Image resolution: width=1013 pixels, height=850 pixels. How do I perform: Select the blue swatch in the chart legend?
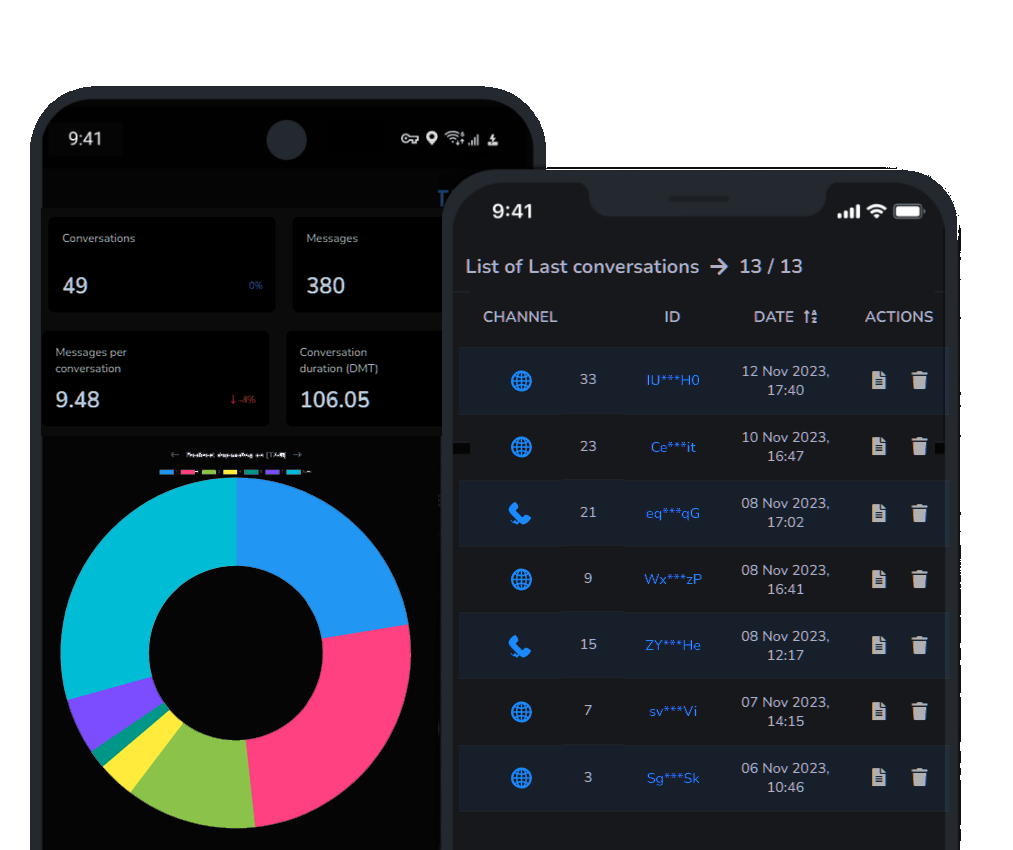click(x=168, y=472)
